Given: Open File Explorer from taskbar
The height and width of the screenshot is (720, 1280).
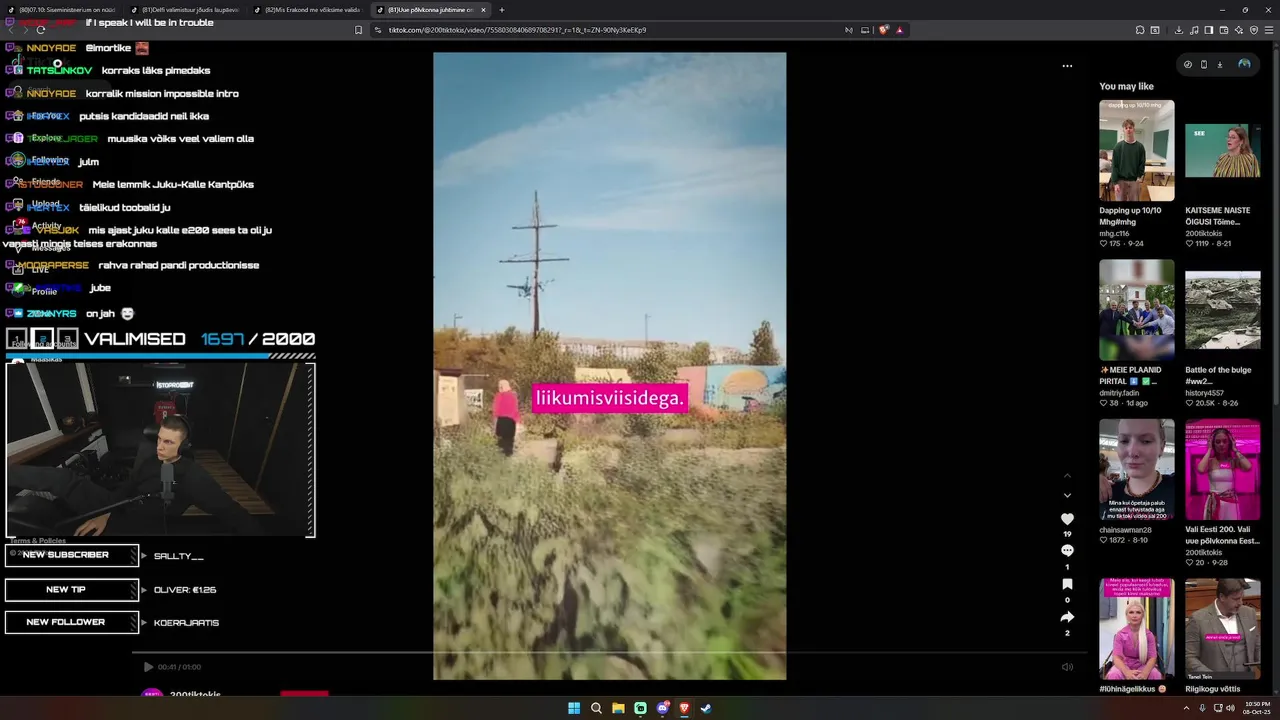Looking at the screenshot, I should tap(618, 708).
